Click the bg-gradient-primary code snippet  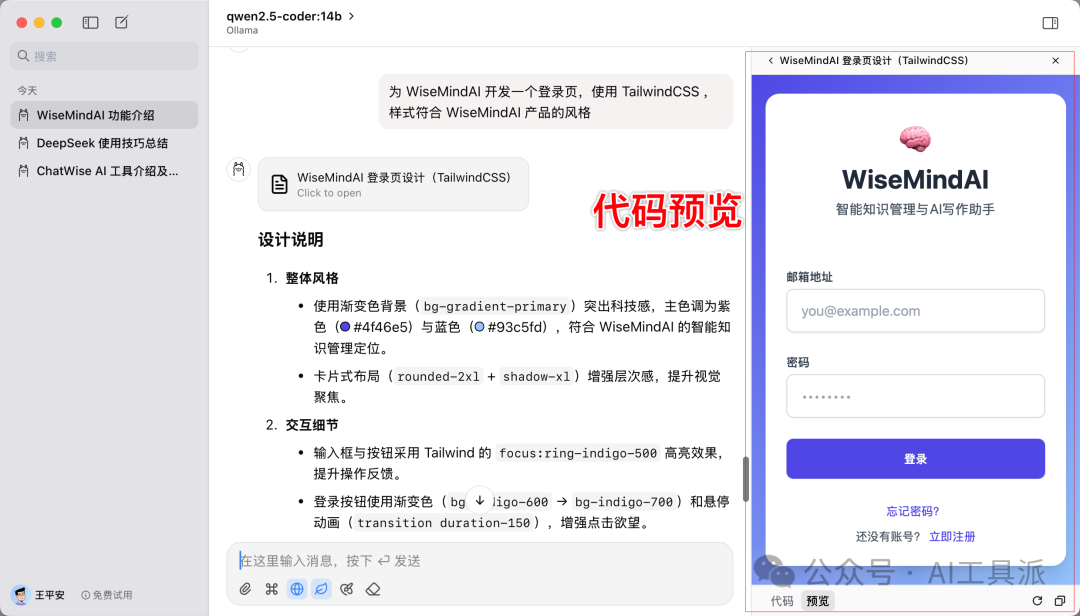[495, 306]
